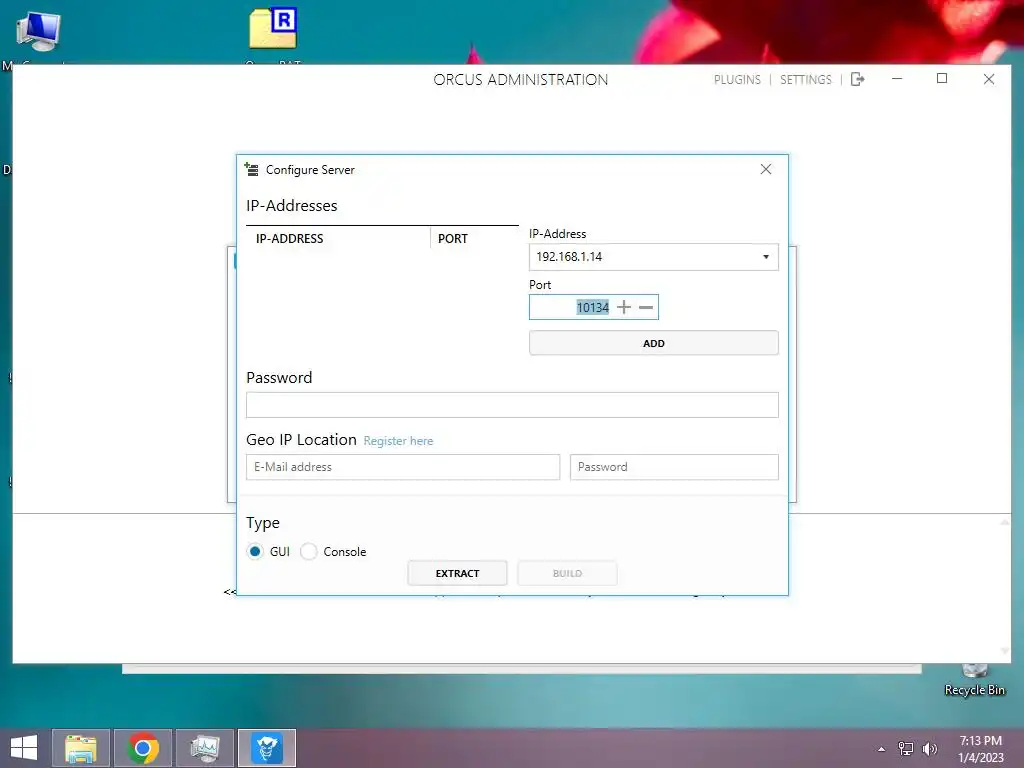Close the Configure Server dialog
The height and width of the screenshot is (768, 1024).
click(x=765, y=169)
